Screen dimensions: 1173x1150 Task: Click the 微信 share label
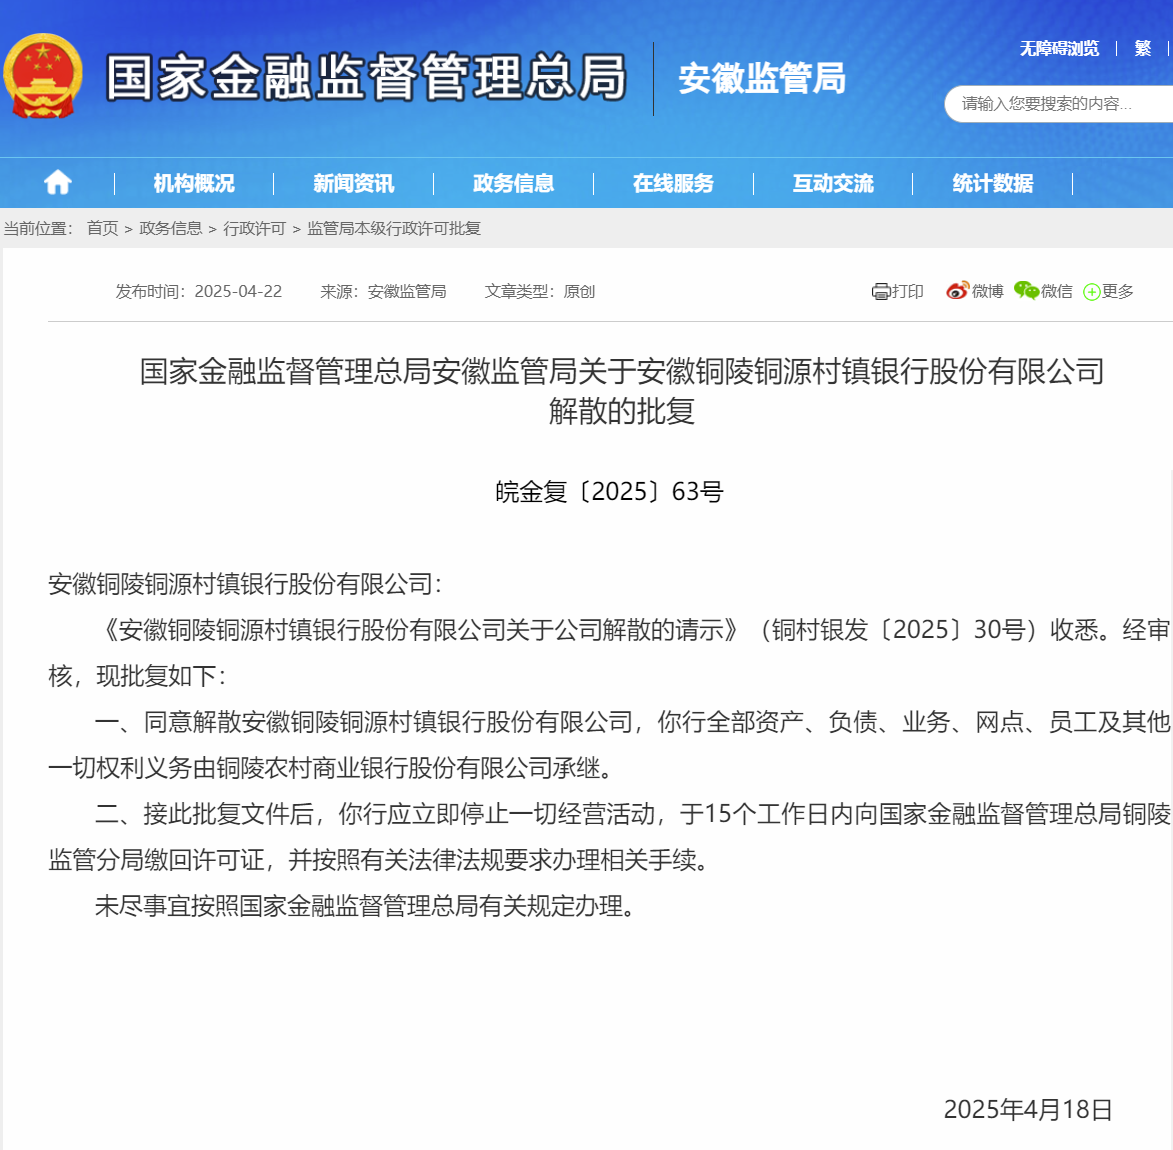[1056, 291]
